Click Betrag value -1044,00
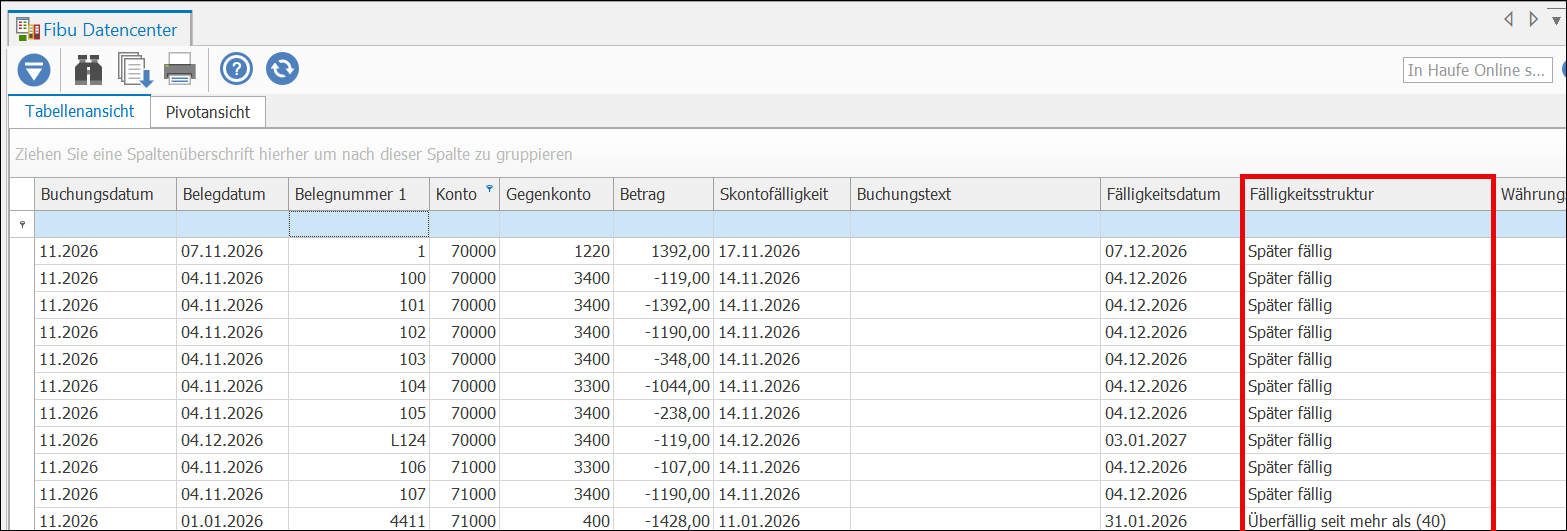Screen dimensions: 1567x531 point(663,386)
